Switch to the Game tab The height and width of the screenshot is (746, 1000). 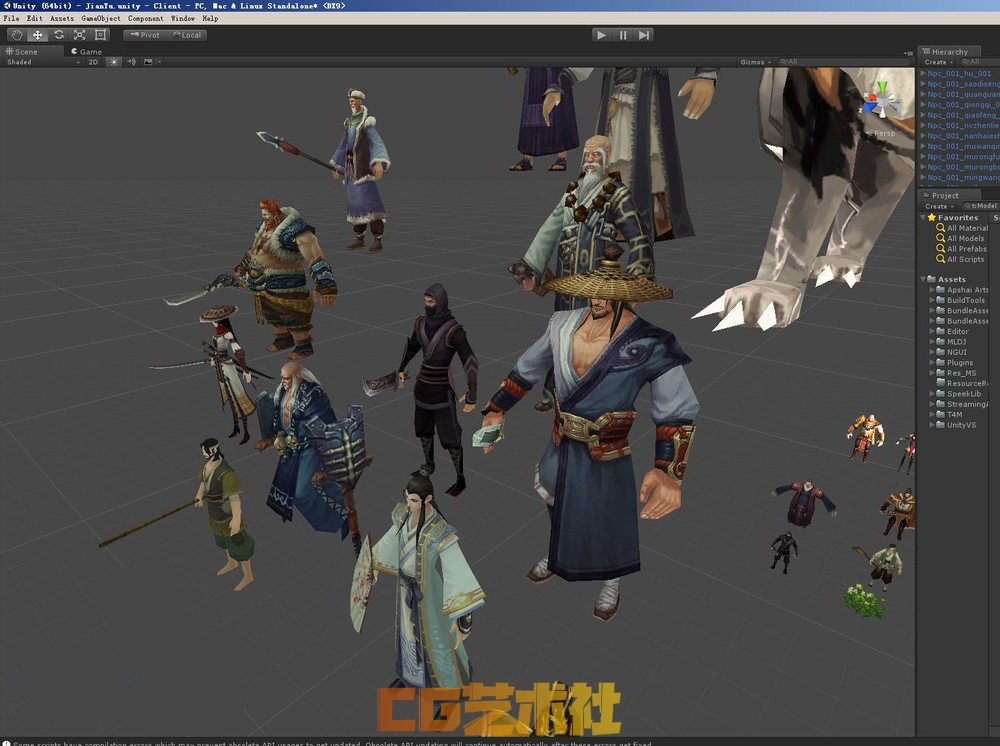(87, 52)
